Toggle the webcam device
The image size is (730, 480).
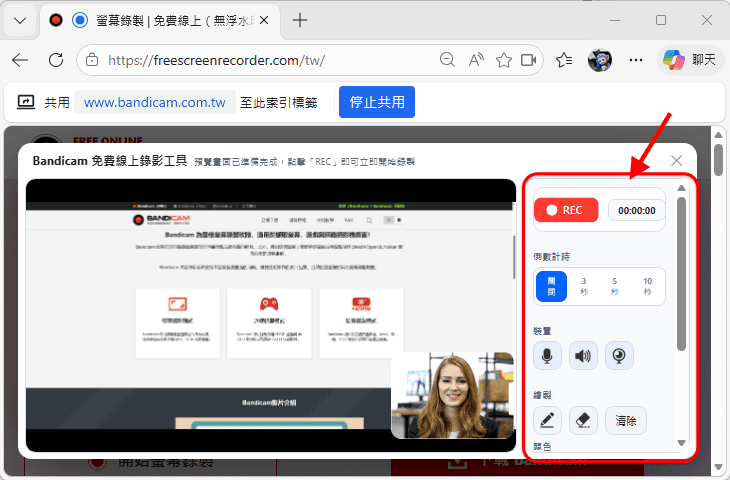619,356
